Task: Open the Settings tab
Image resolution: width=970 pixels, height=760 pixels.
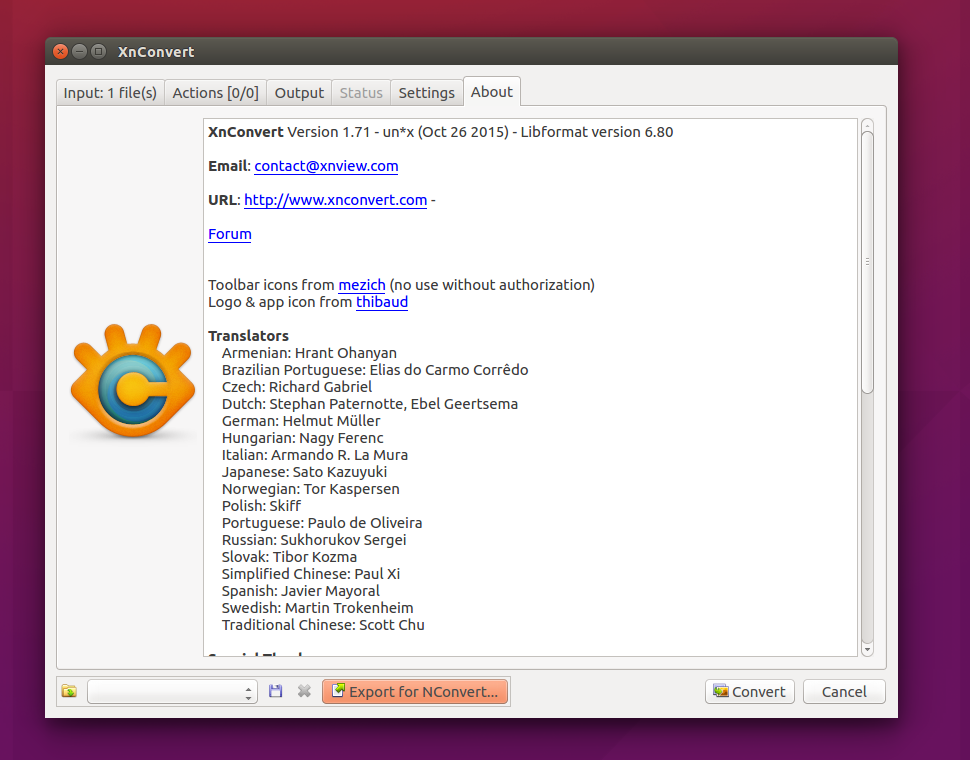Action: pos(426,93)
